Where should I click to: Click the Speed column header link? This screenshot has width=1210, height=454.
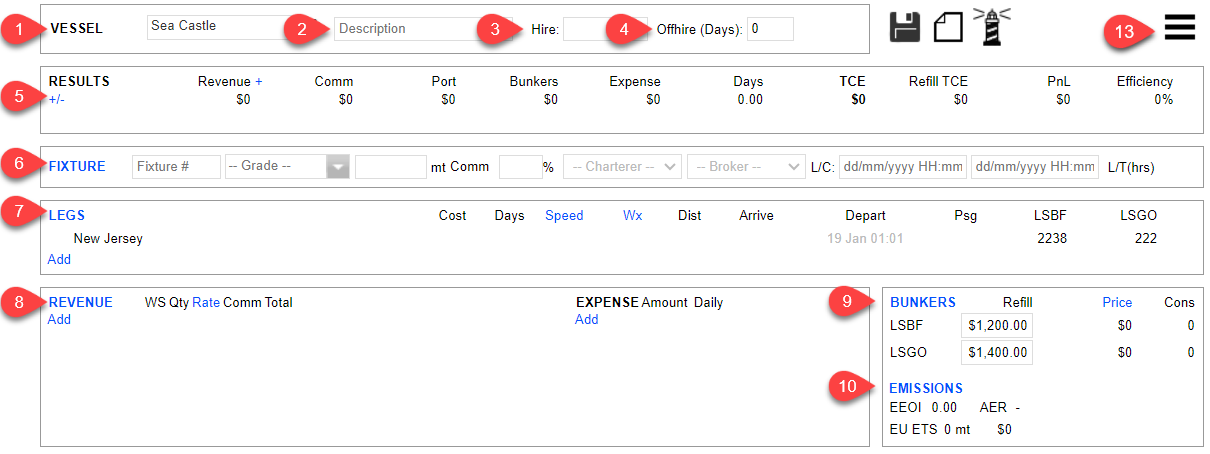point(564,215)
